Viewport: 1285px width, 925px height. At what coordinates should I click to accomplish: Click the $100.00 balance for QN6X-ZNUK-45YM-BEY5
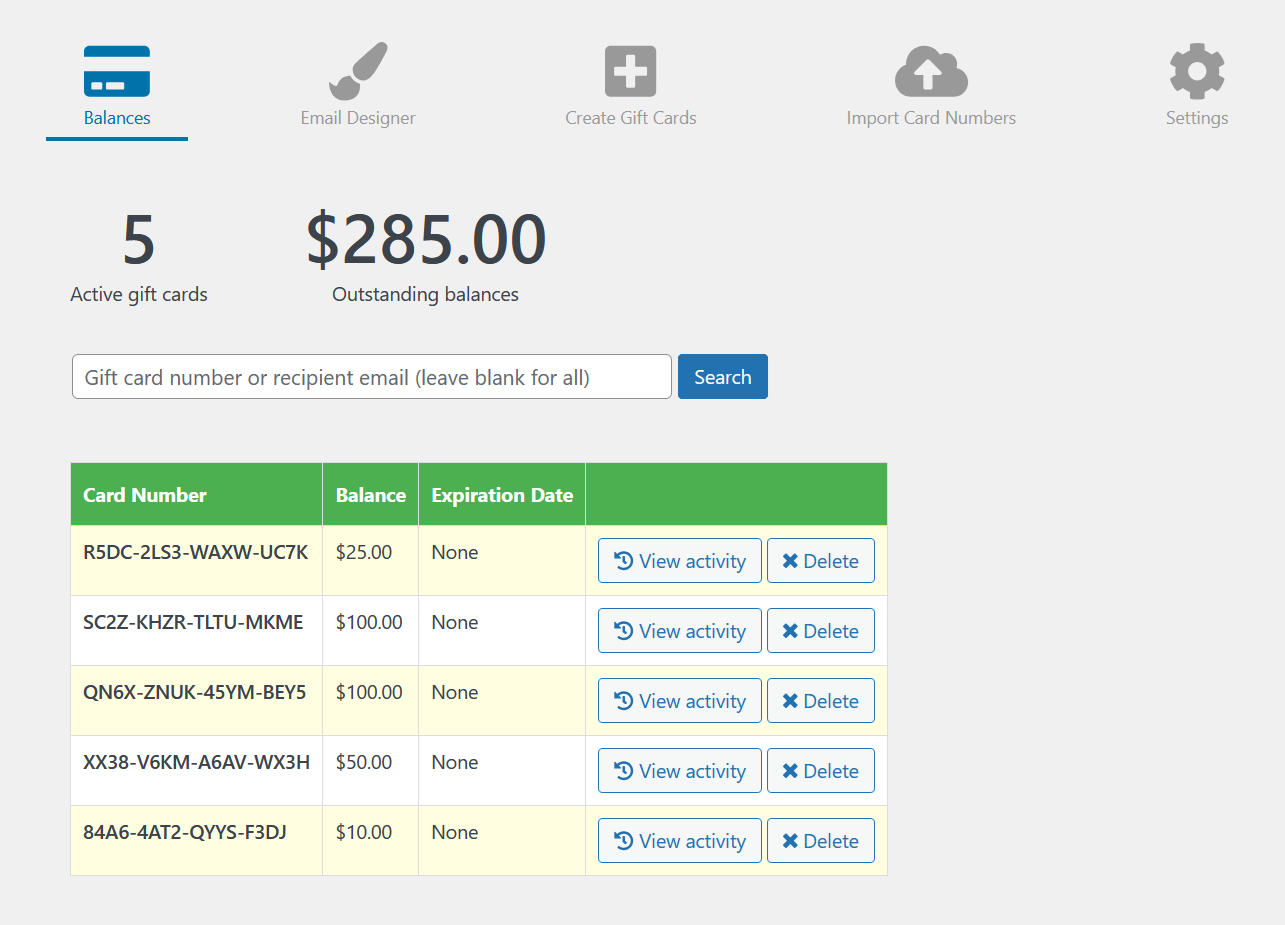369,692
